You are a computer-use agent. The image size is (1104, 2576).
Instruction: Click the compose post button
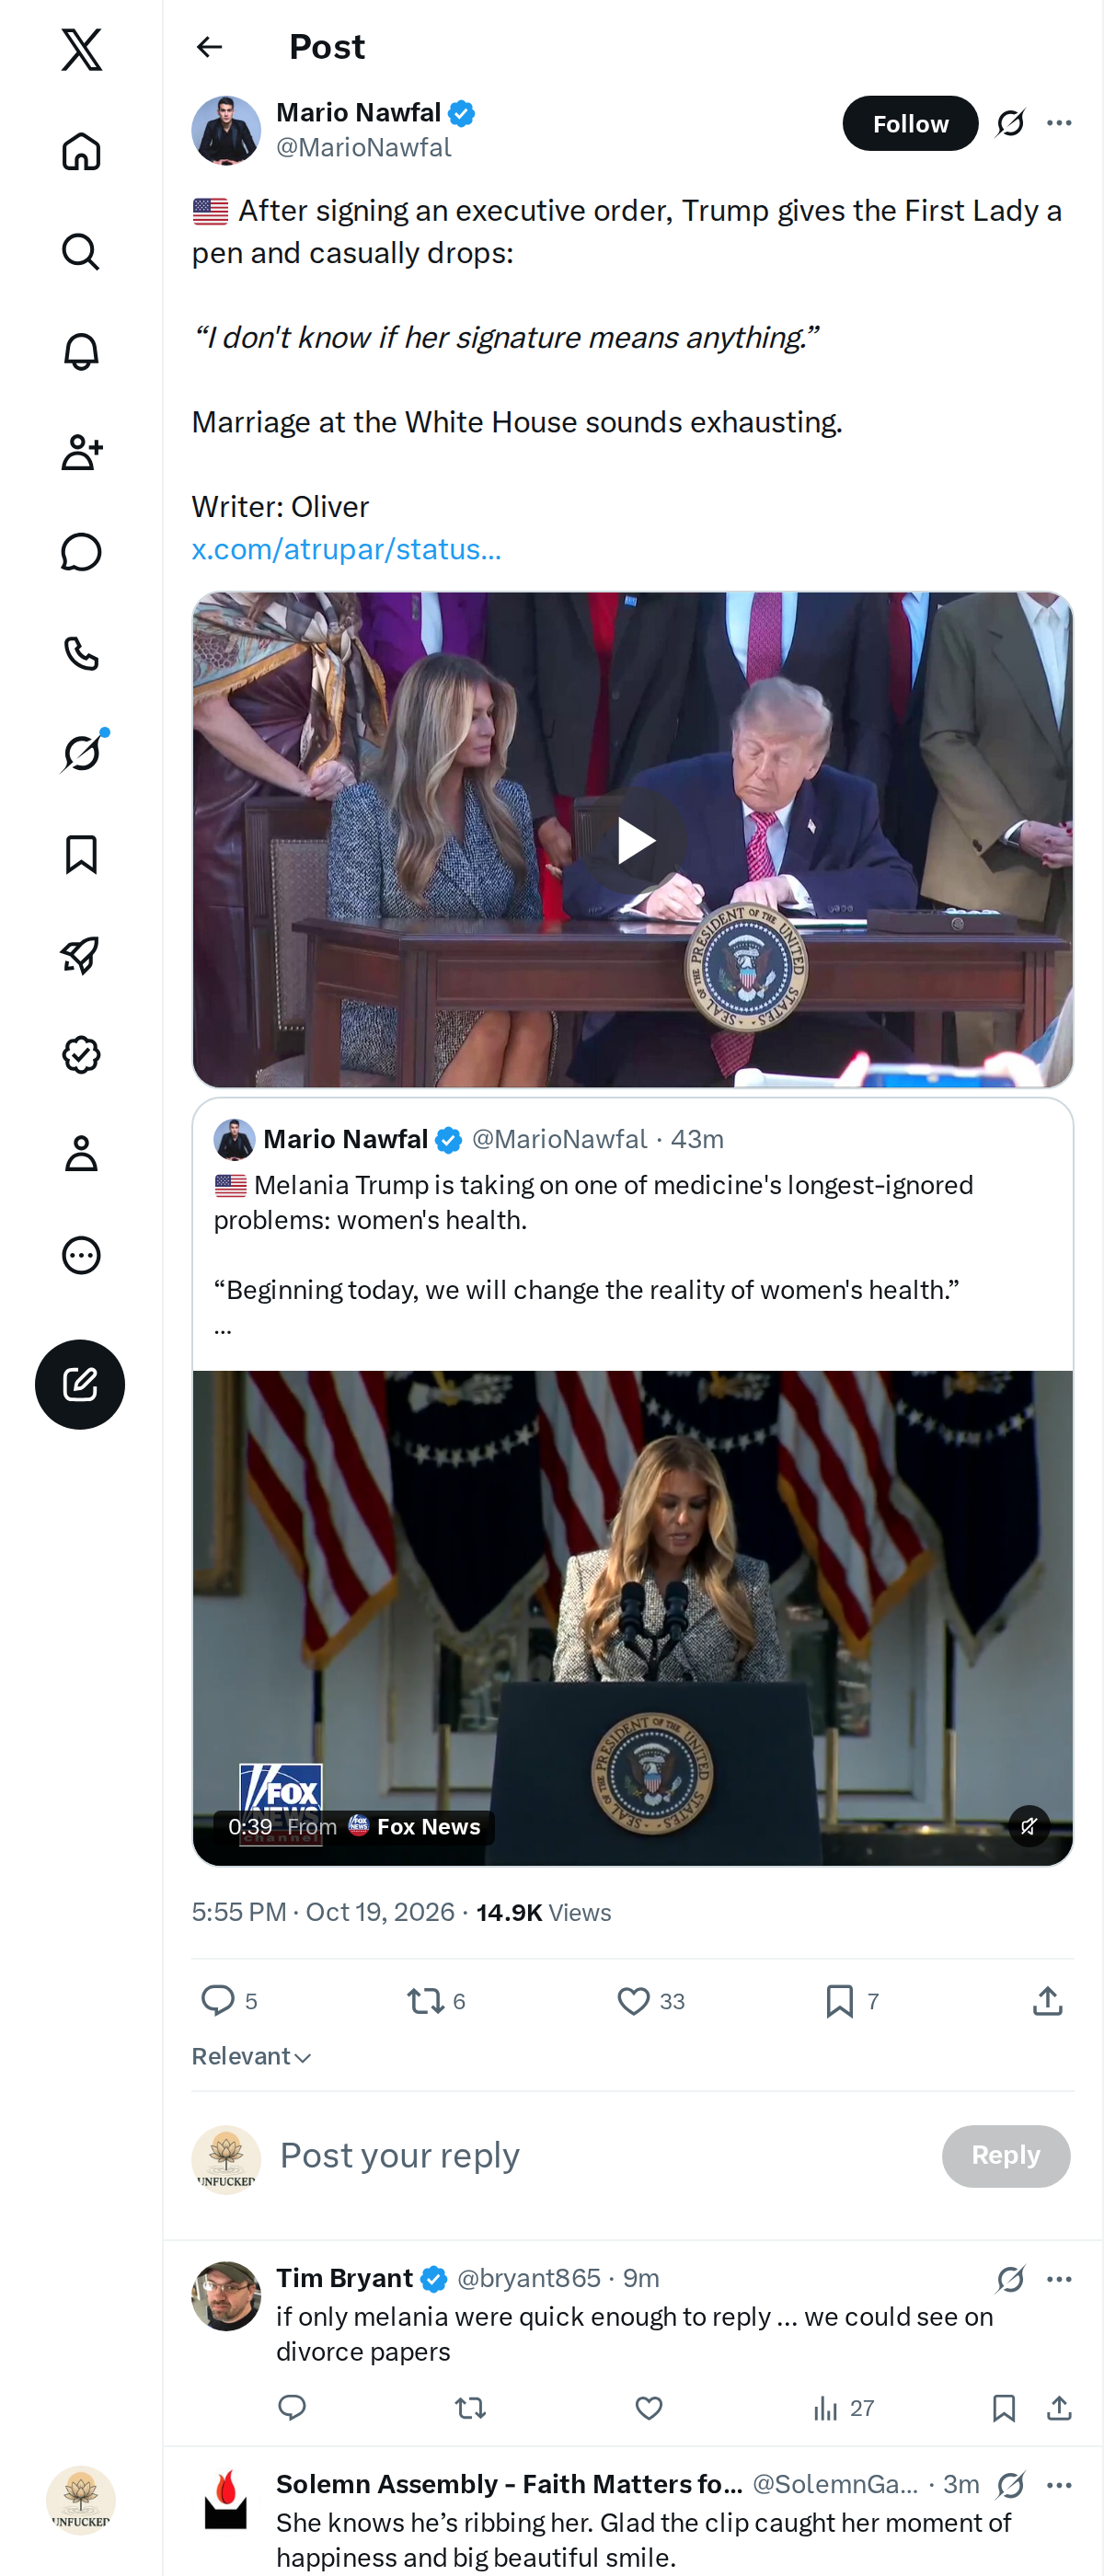(x=80, y=1384)
